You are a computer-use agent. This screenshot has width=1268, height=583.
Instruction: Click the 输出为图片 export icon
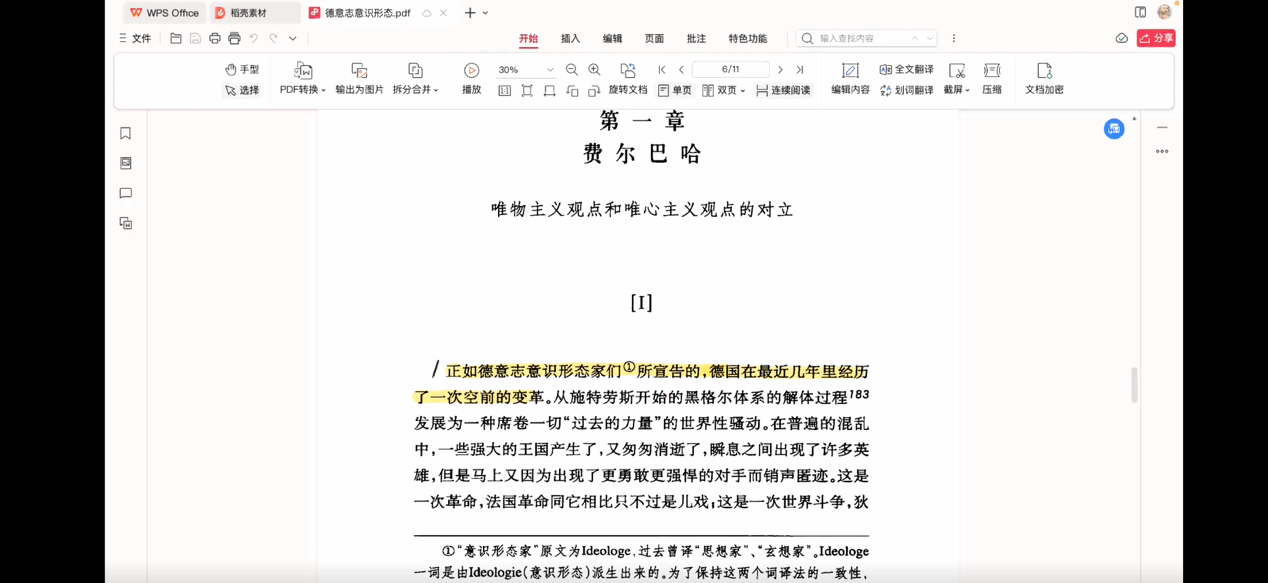pyautogui.click(x=359, y=71)
